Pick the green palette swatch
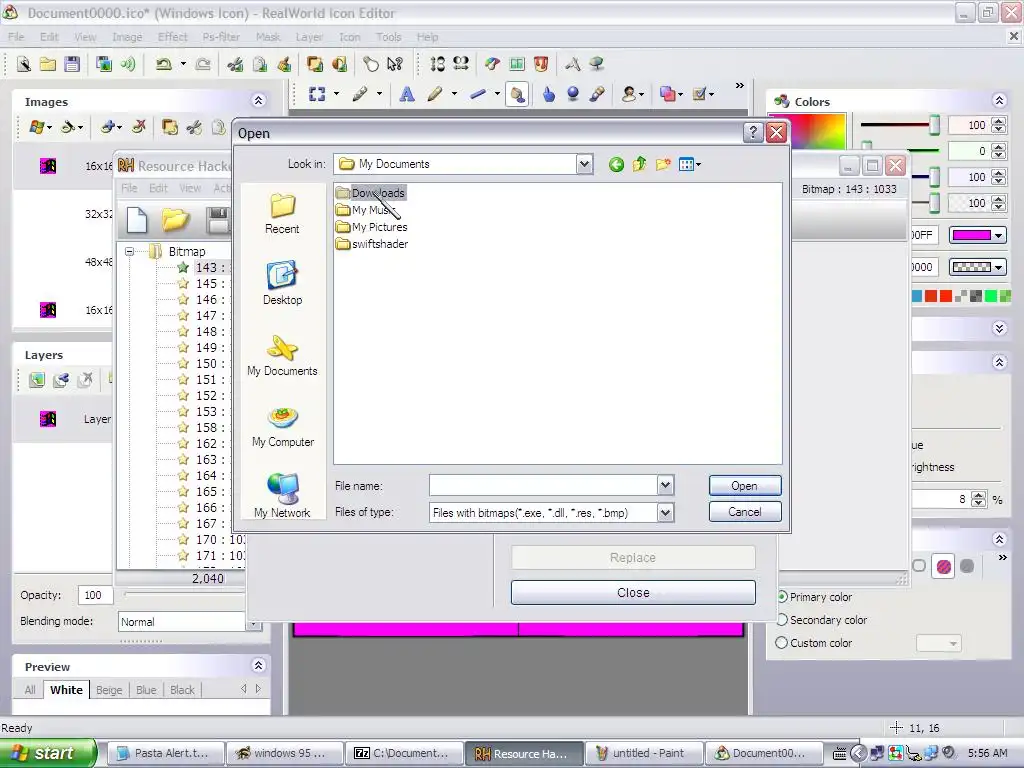Viewport: 1024px width, 768px height. (991, 296)
